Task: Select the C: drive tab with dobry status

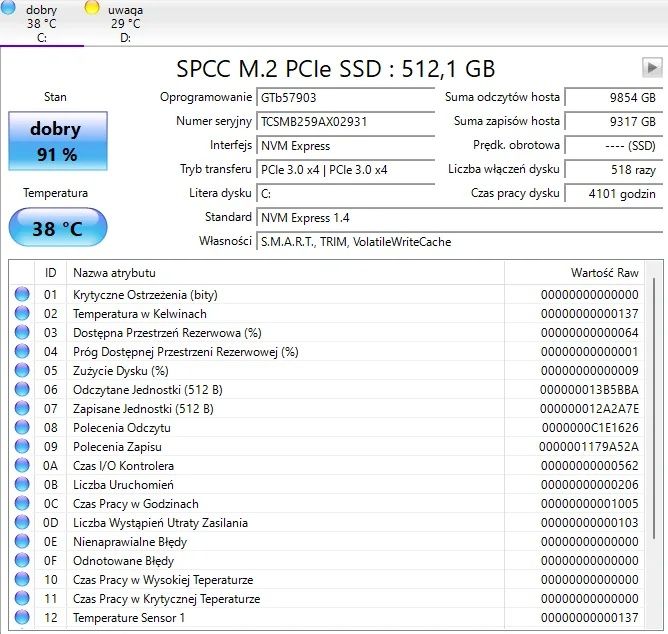Action: click(x=42, y=23)
